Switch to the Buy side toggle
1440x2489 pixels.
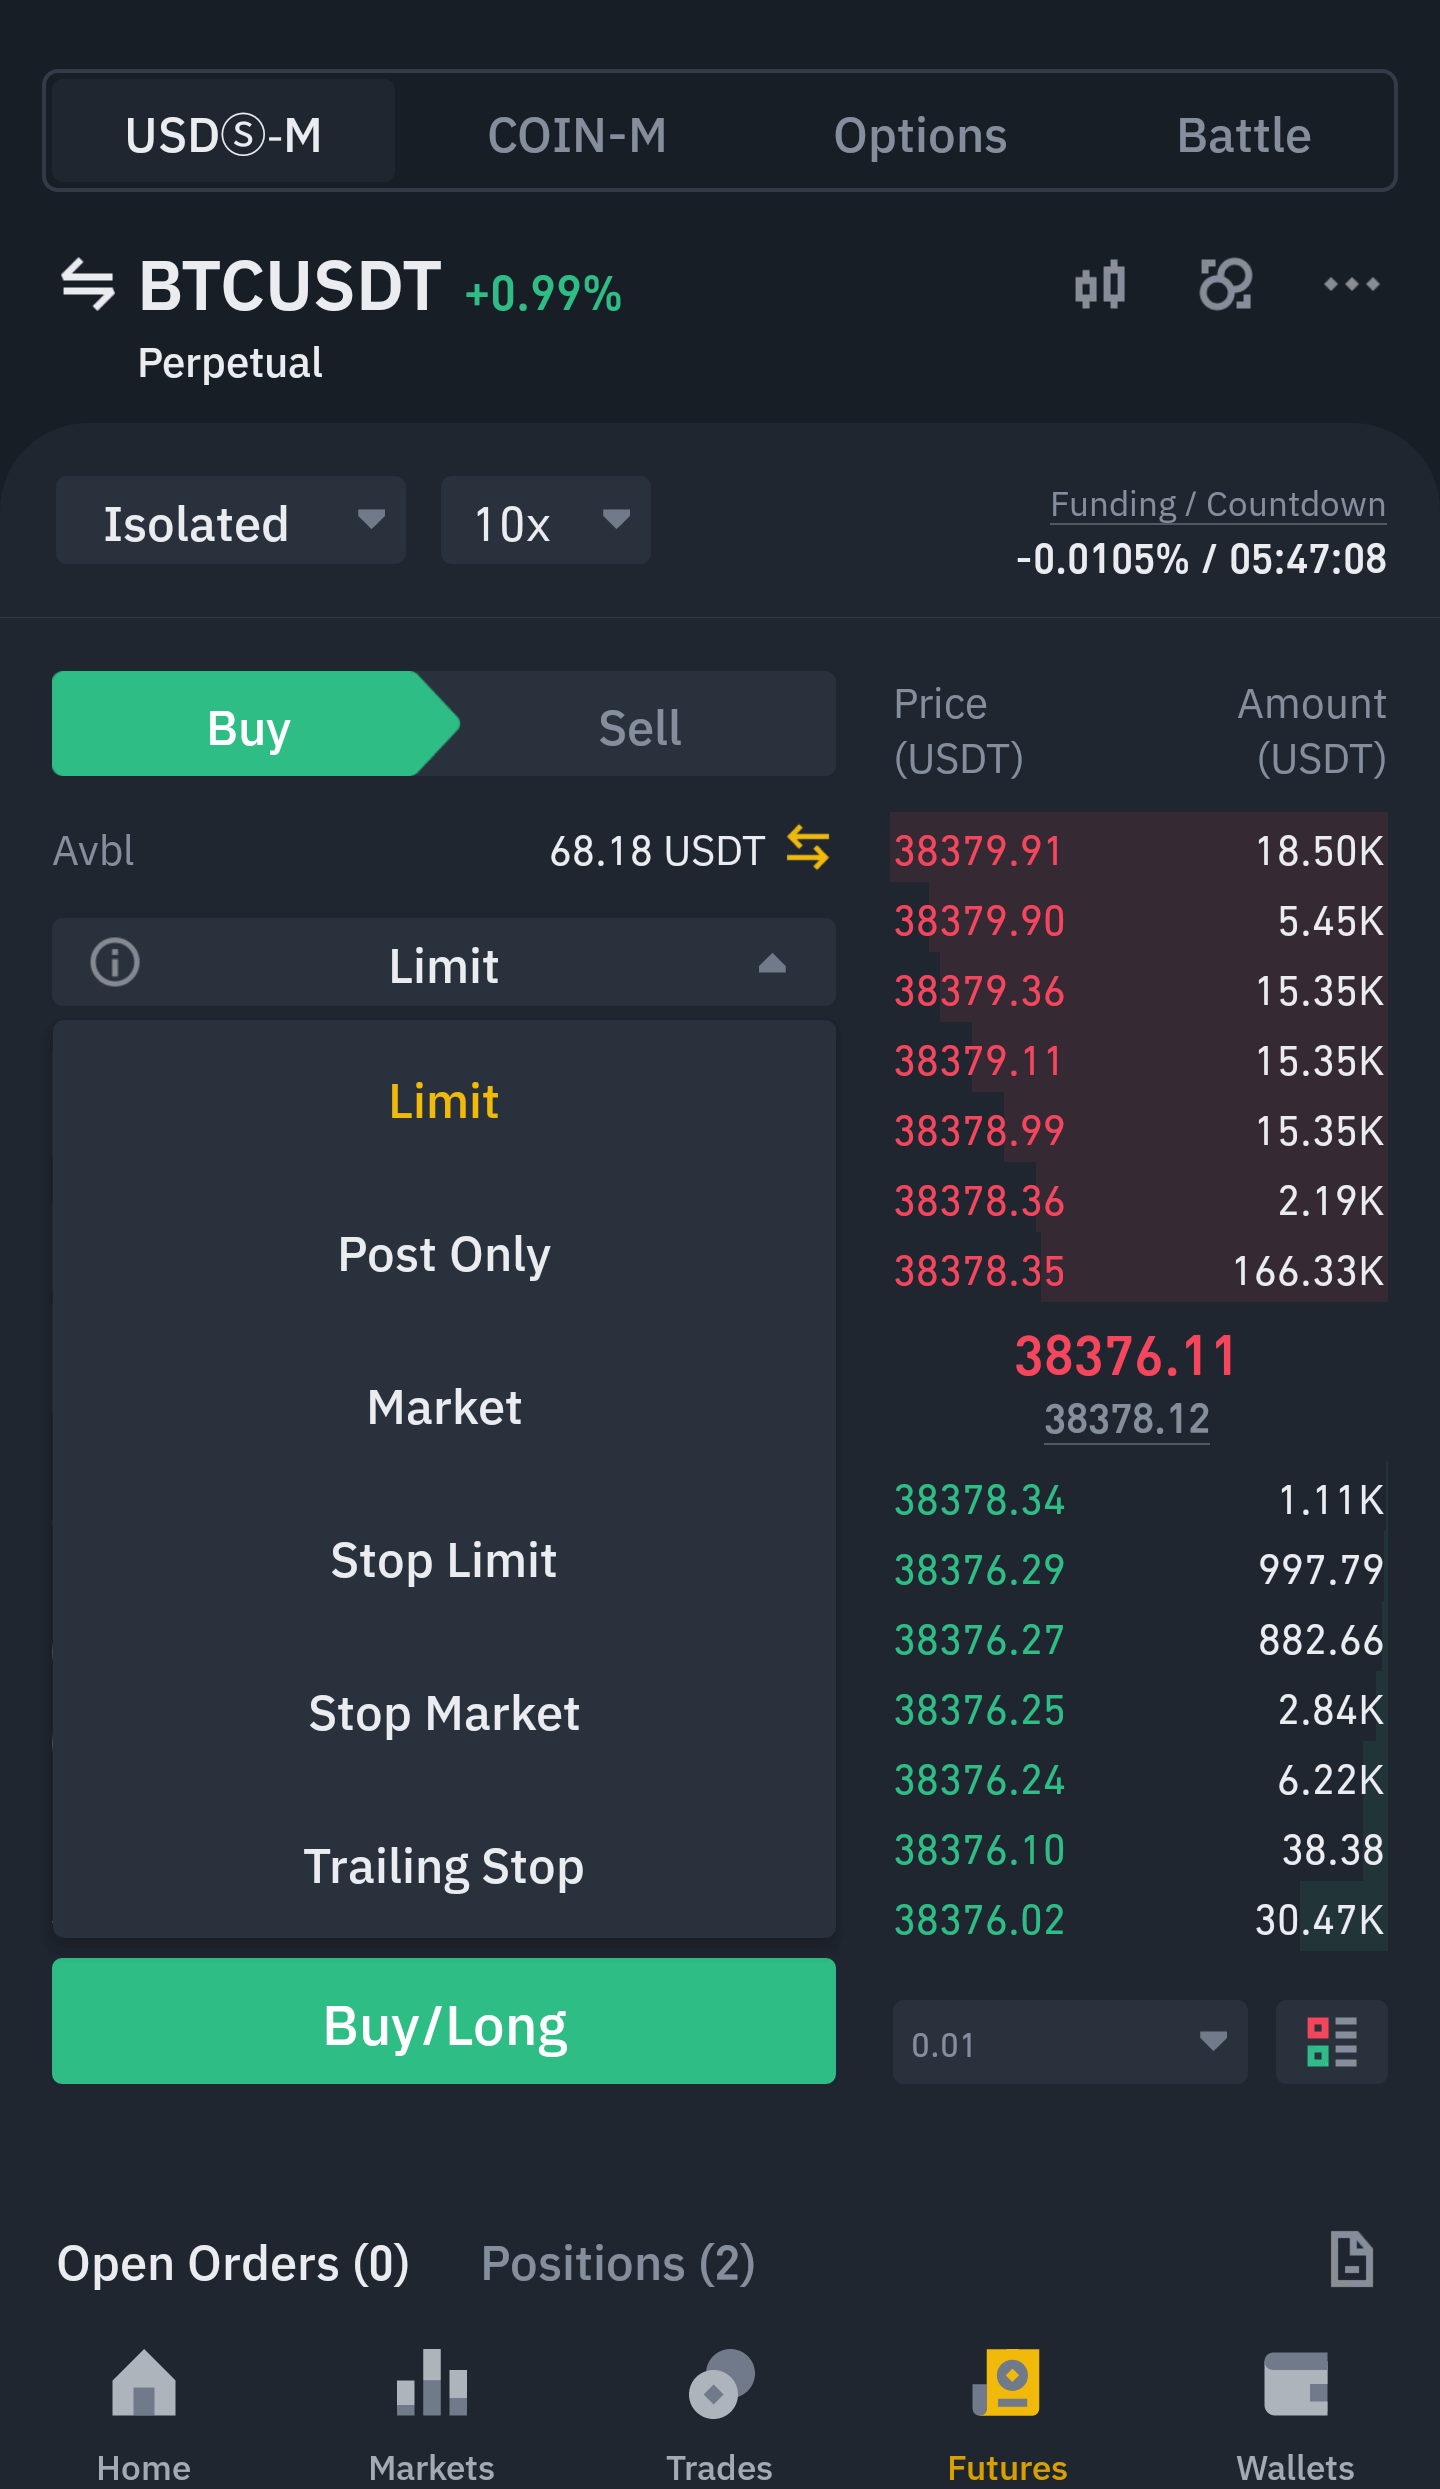[x=250, y=724]
